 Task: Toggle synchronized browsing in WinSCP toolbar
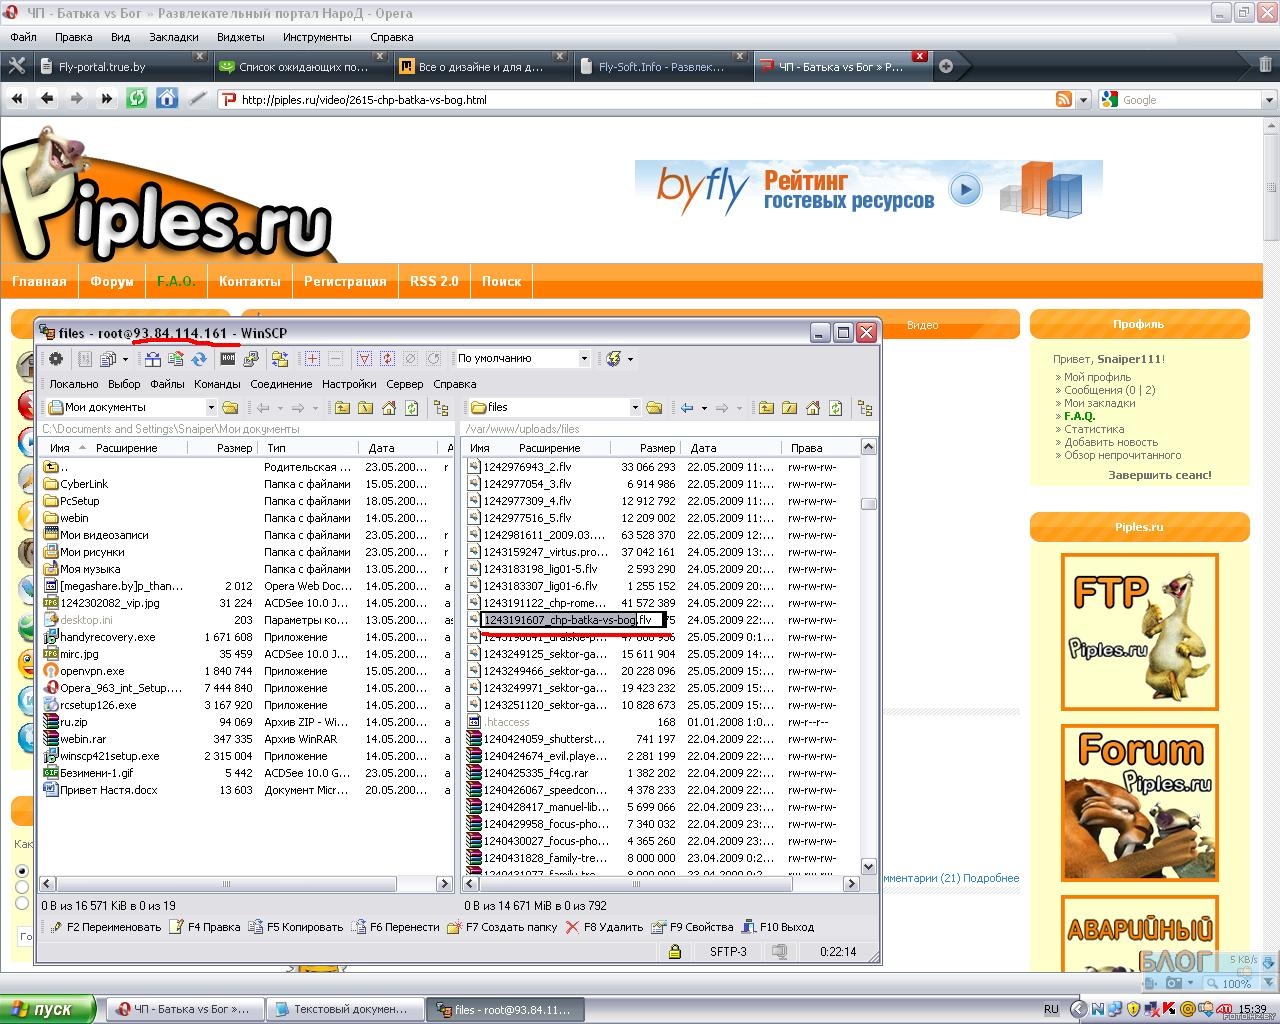pyautogui.click(x=280, y=359)
